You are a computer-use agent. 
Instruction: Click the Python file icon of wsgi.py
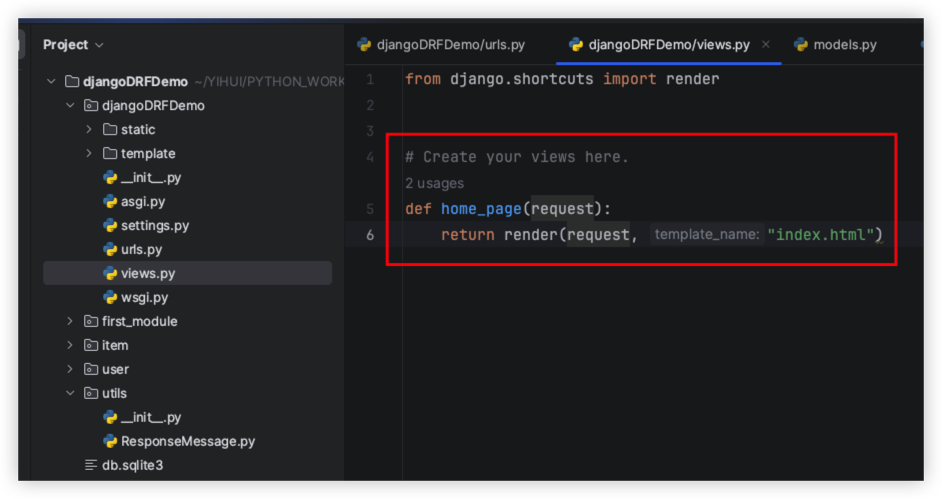pyautogui.click(x=110, y=298)
